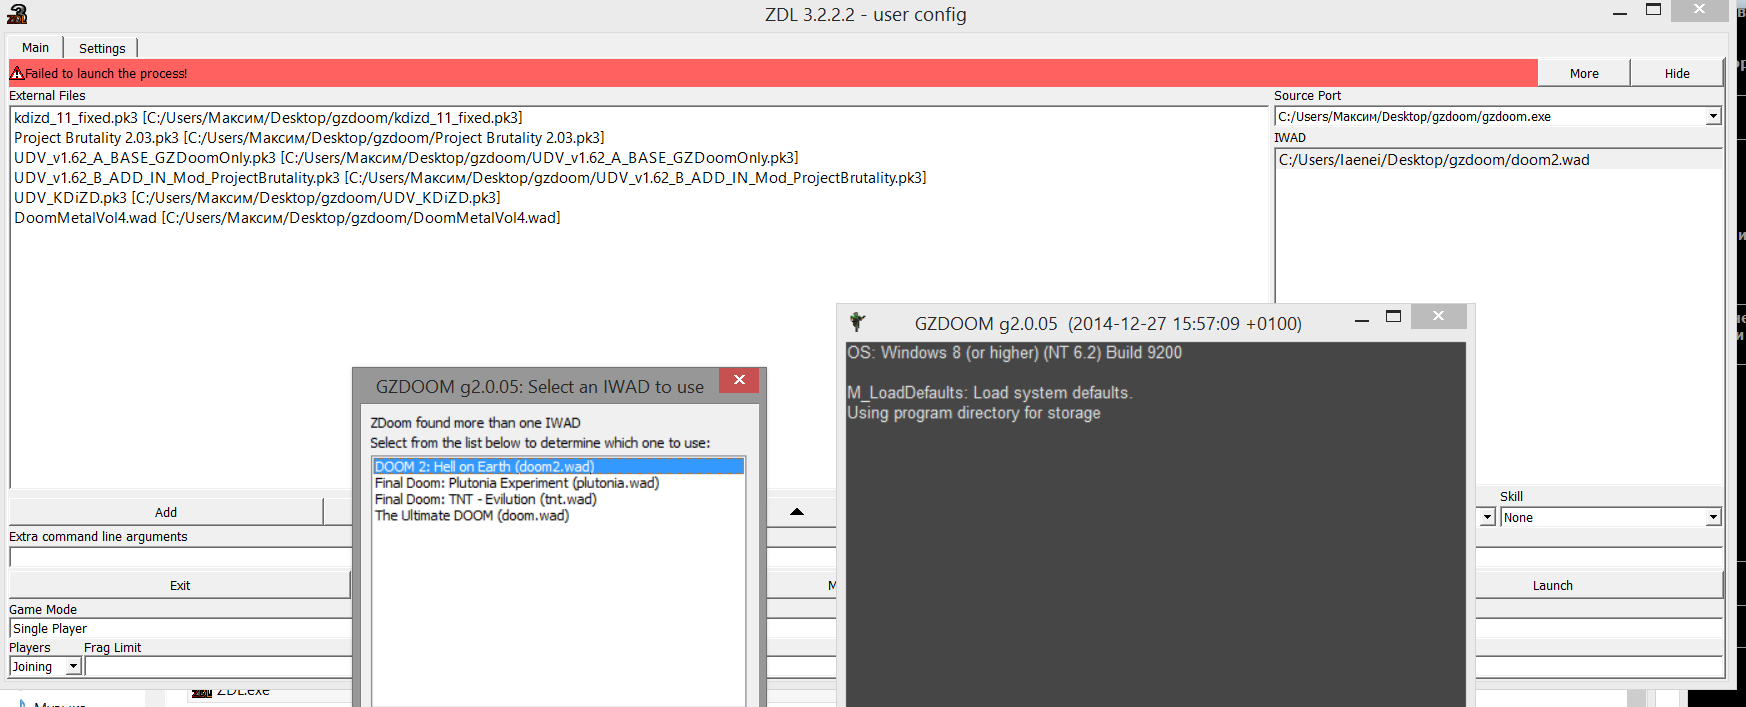Image resolution: width=1746 pixels, height=707 pixels.
Task: Choose Final Doom: Plutonia Experiment IWAD
Action: 517,483
